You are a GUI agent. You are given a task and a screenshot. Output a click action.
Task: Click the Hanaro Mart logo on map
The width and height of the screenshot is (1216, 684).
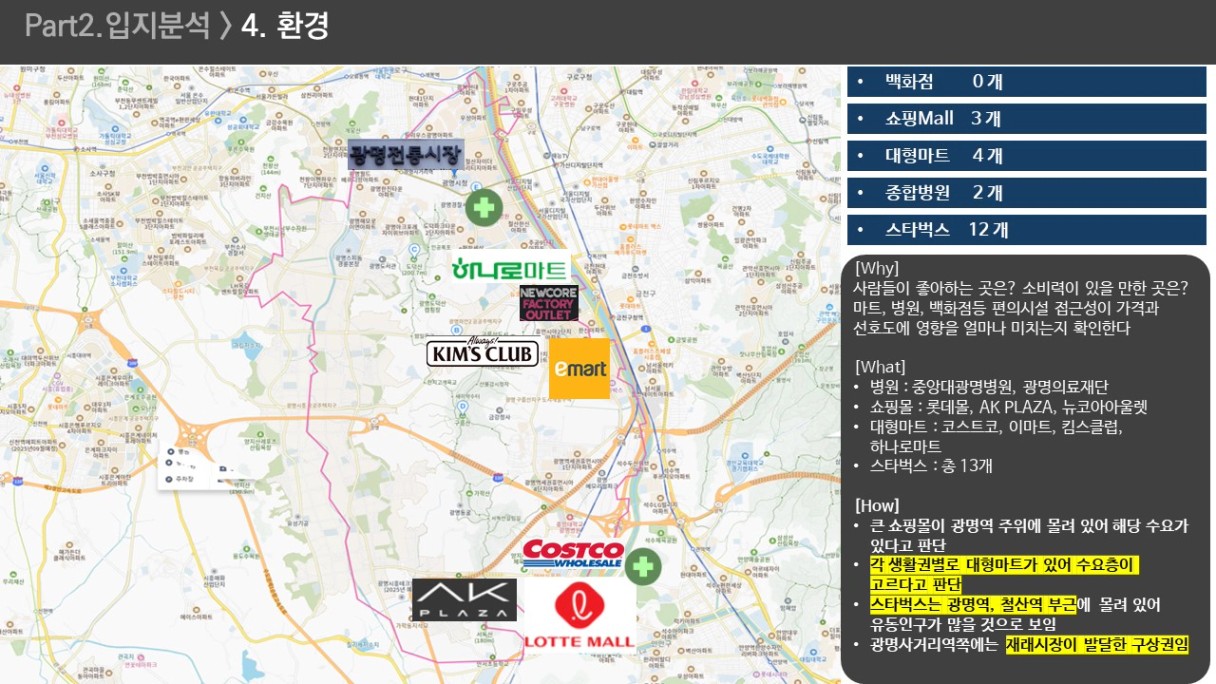pyautogui.click(x=510, y=267)
